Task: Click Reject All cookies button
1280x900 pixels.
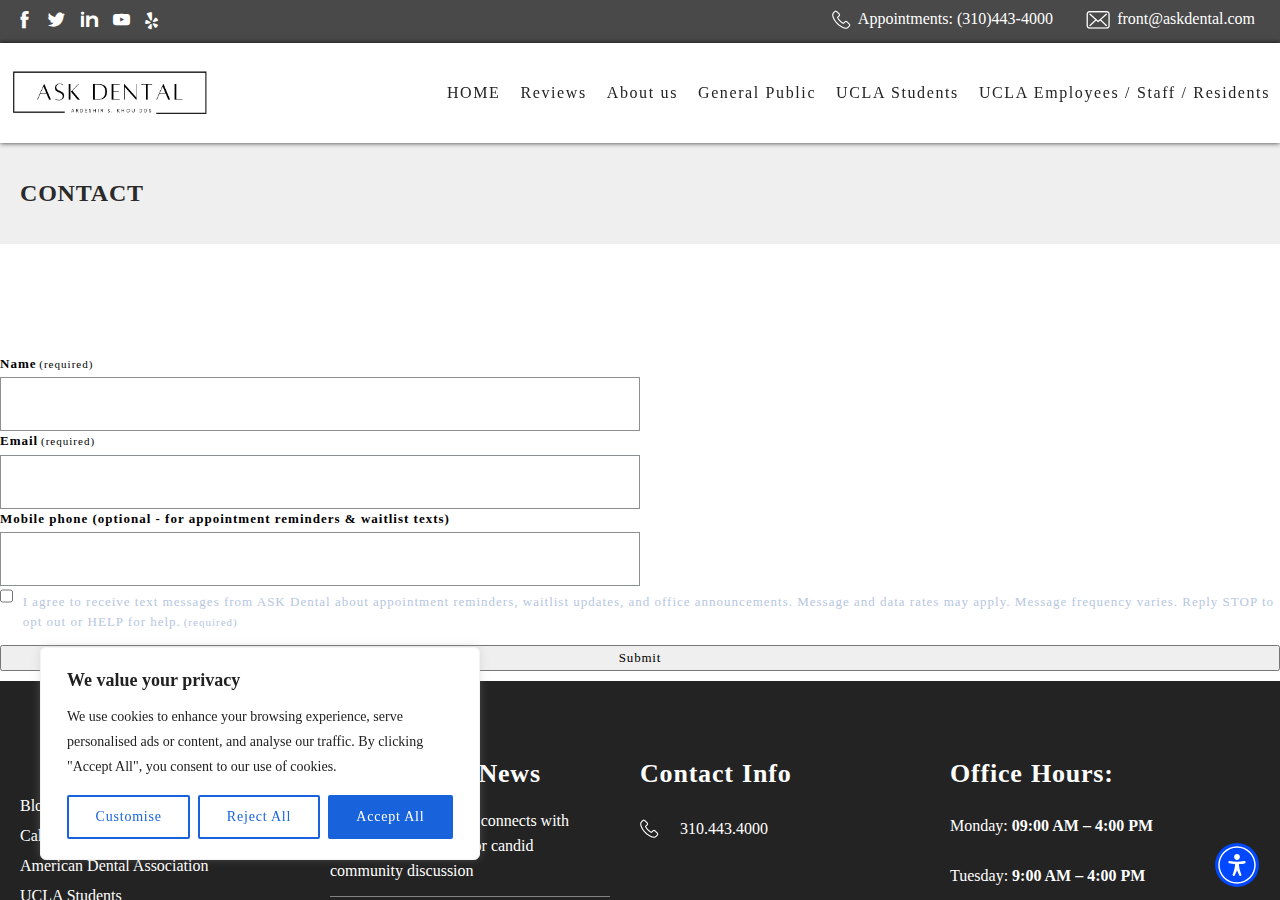Action: 259,817
